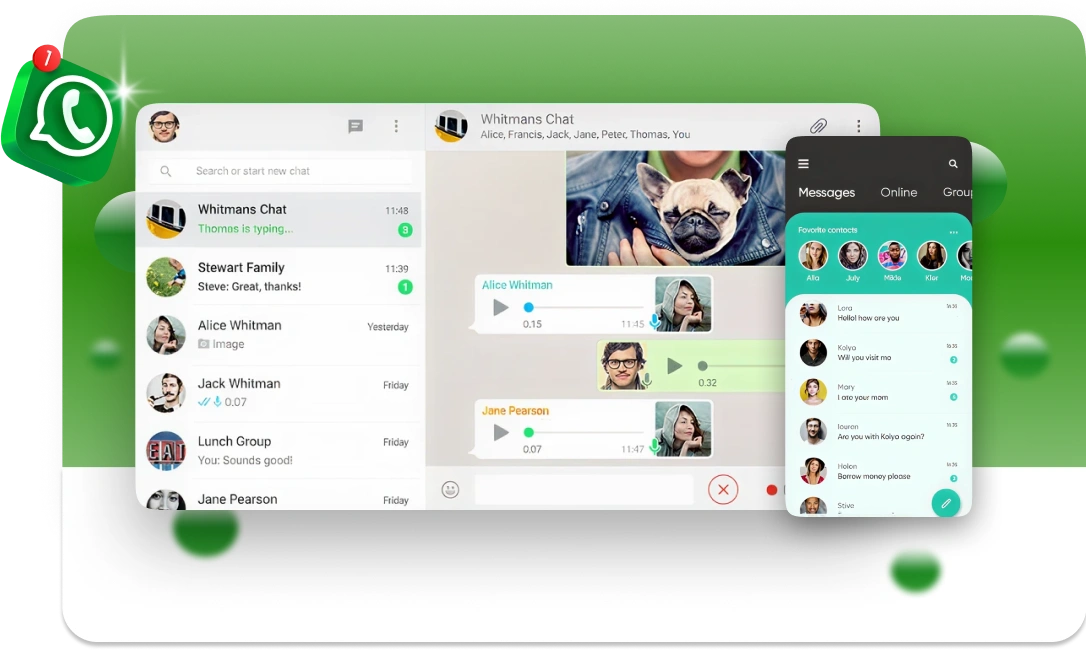Switch to the Groups tab

[957, 192]
